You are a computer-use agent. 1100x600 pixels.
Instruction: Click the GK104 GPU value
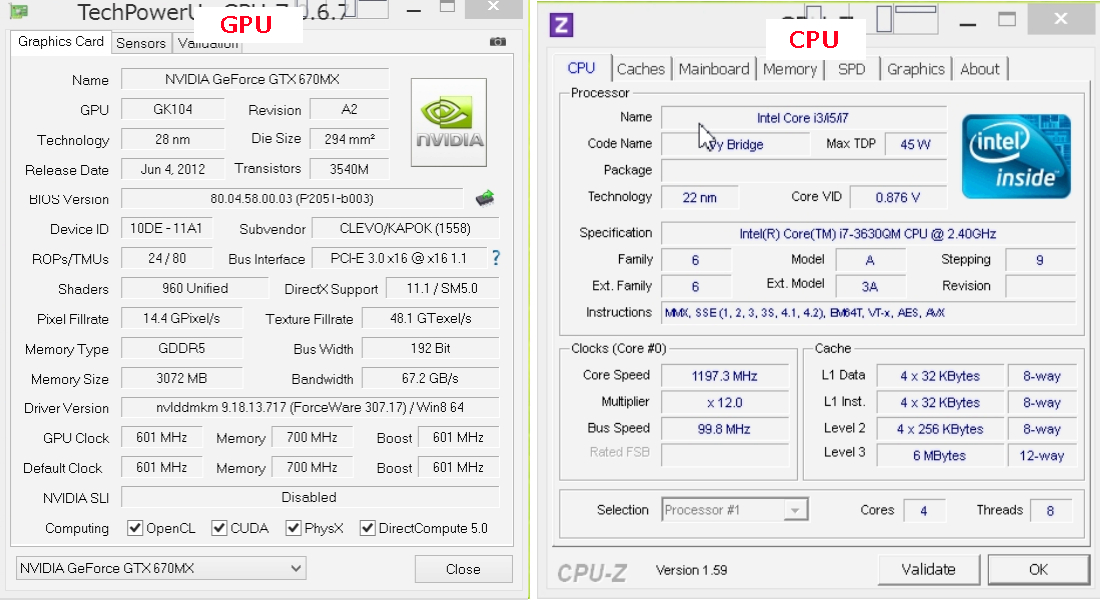coord(173,109)
